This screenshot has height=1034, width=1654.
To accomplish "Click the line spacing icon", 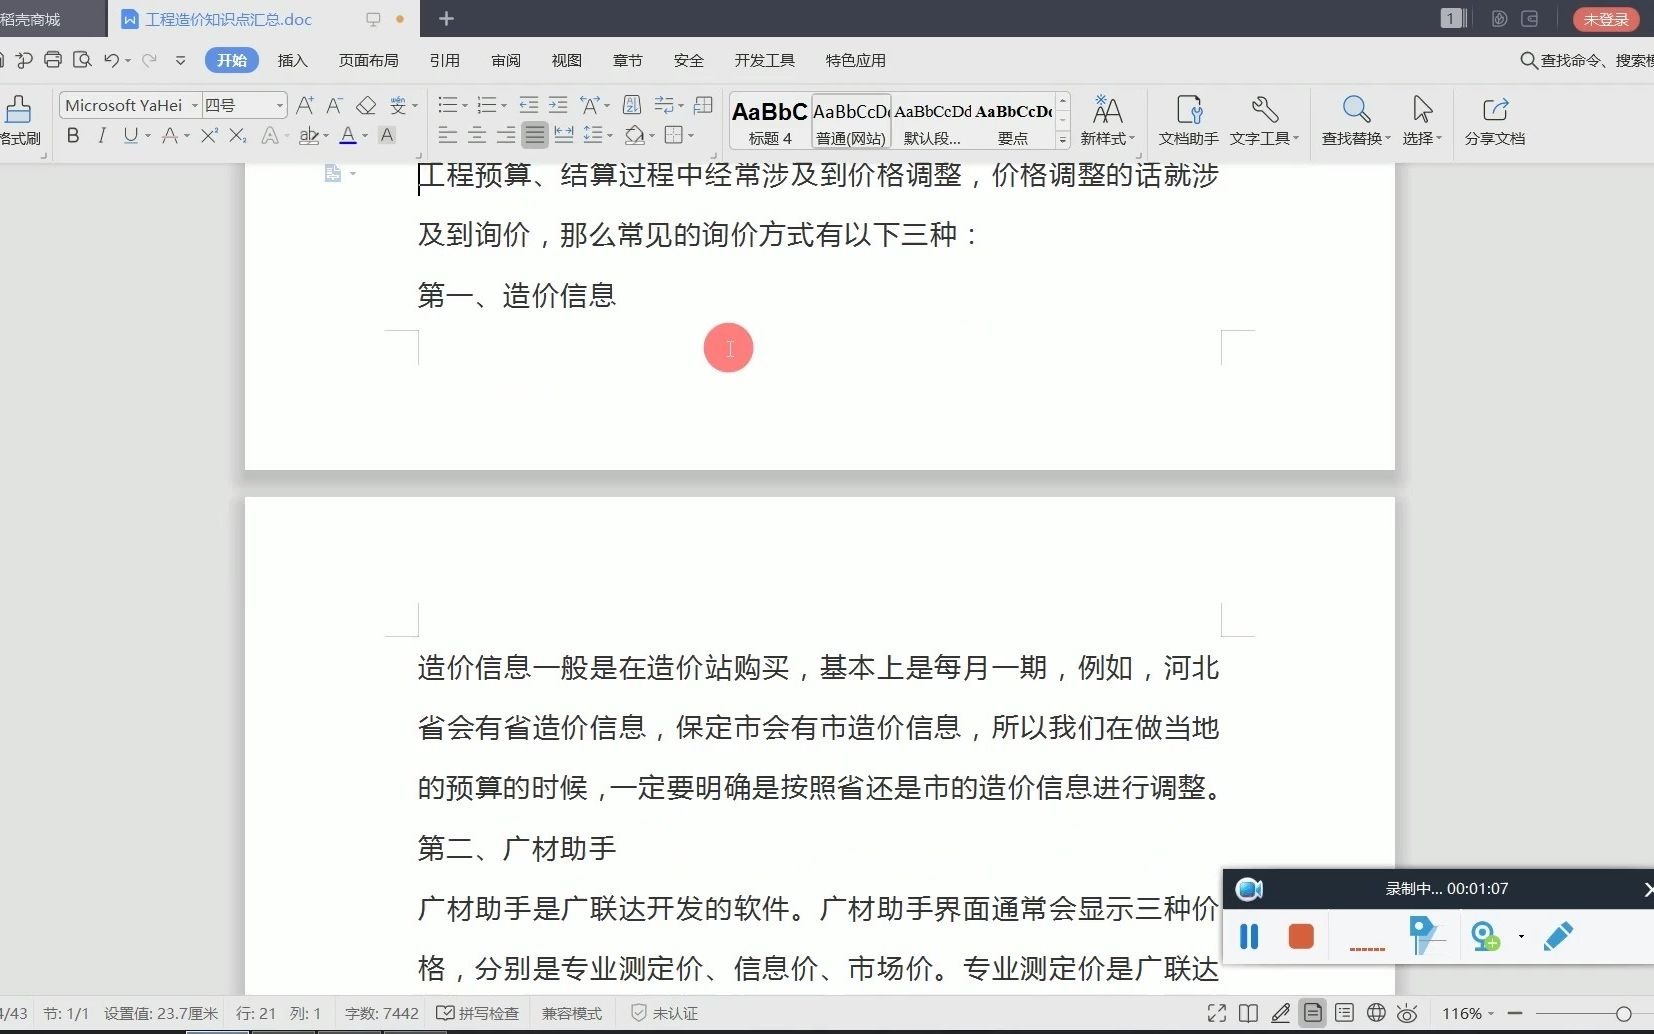I will (x=593, y=135).
